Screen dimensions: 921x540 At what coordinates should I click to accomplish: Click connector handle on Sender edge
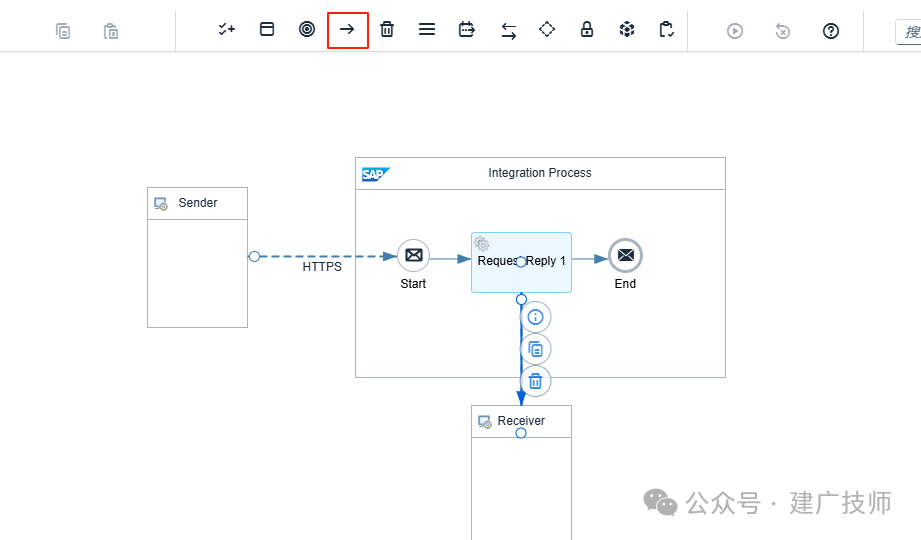254,257
